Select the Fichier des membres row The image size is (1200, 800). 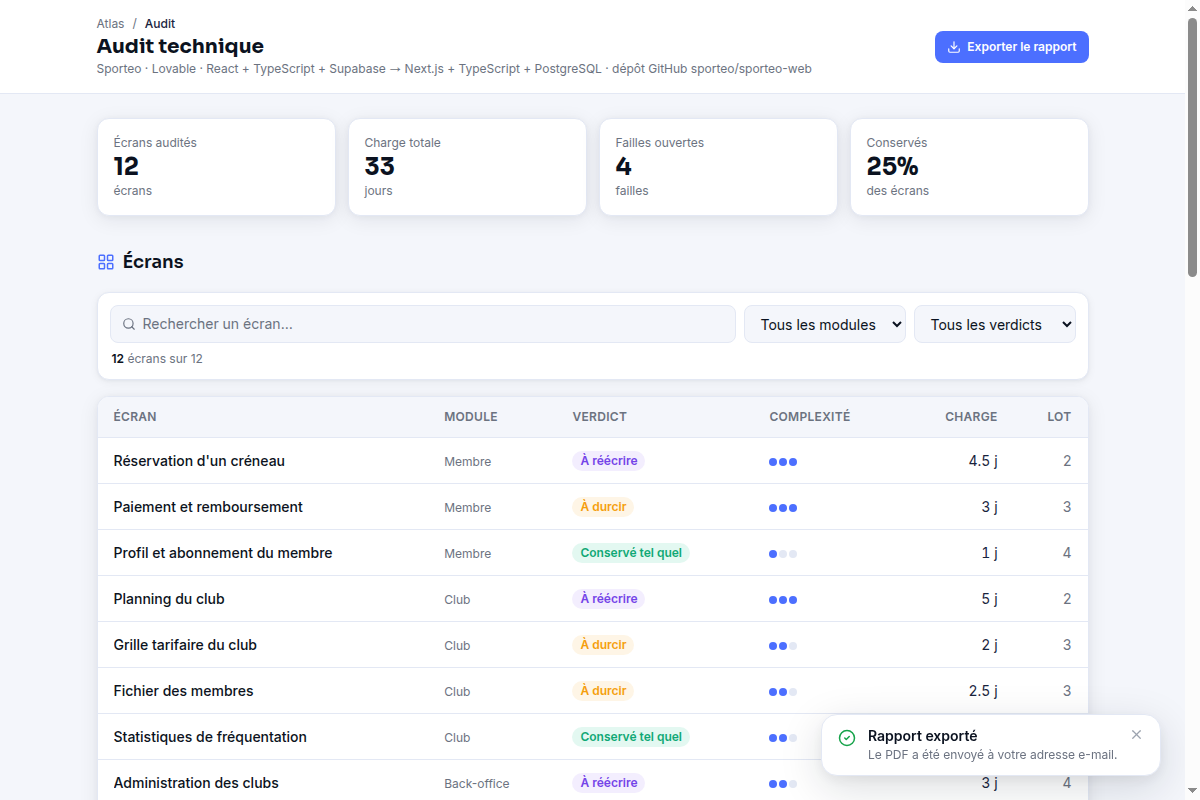[593, 691]
